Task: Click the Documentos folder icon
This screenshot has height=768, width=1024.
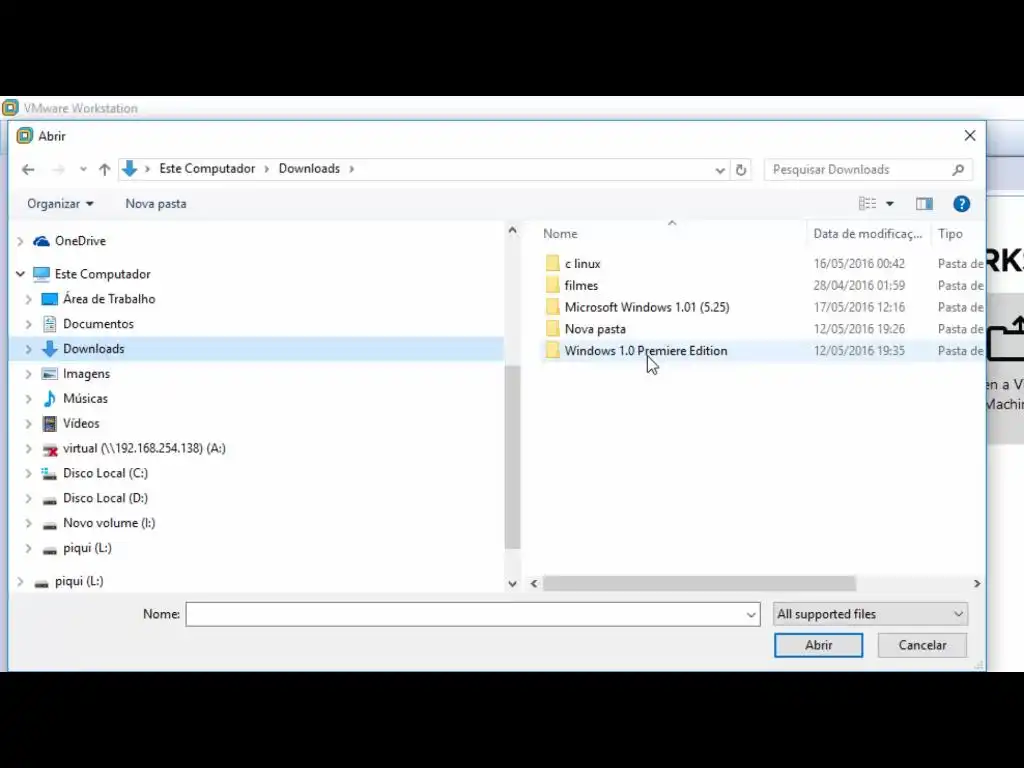Action: pos(49,324)
